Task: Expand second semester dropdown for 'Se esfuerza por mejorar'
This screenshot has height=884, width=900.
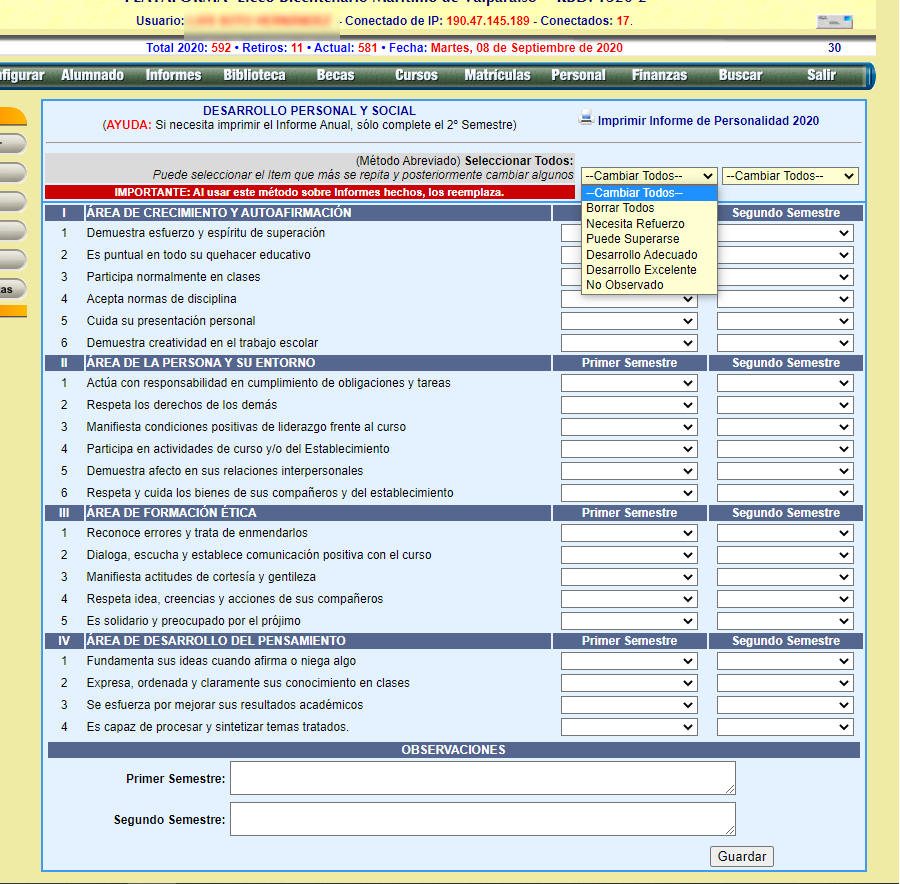Action: pos(785,705)
